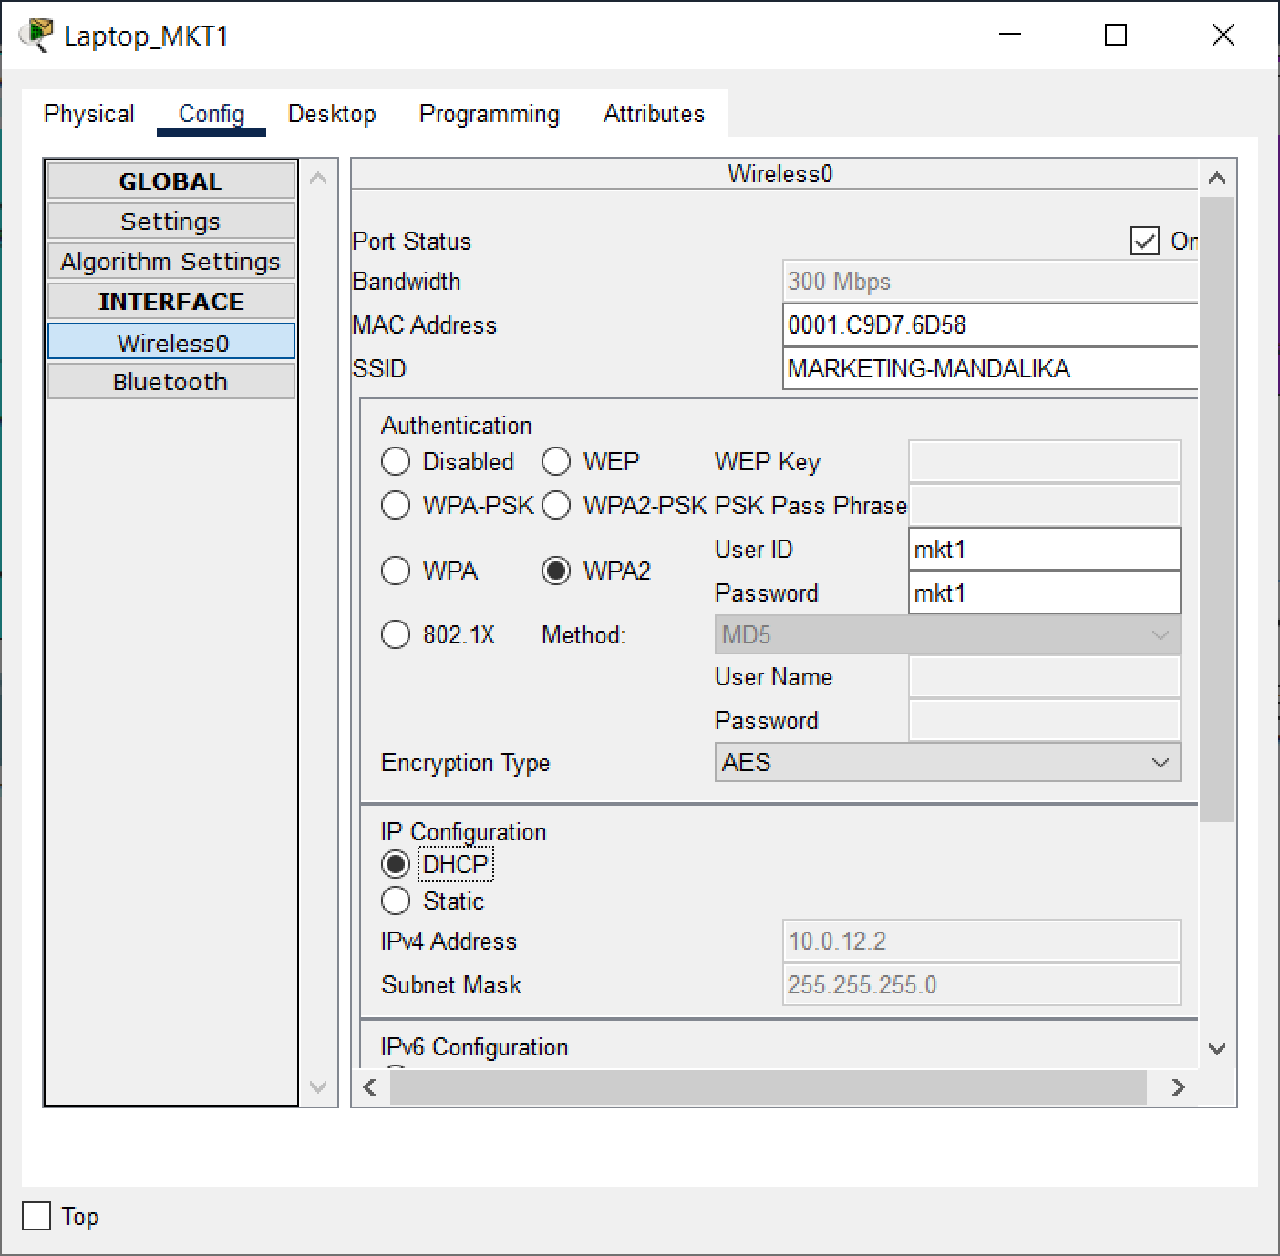Select WEP authentication
This screenshot has width=1280, height=1256.
(556, 461)
